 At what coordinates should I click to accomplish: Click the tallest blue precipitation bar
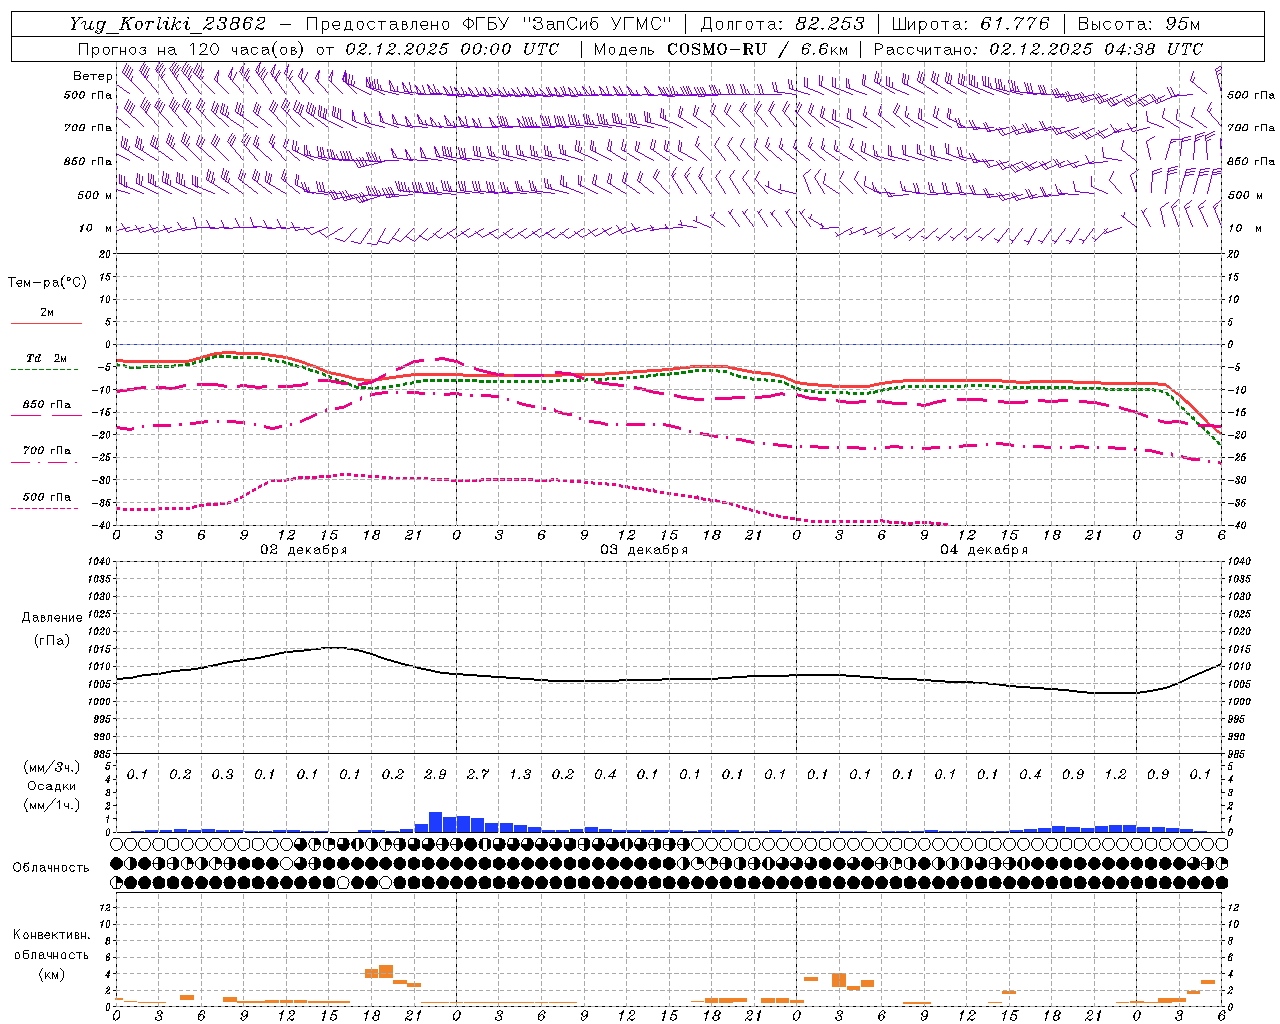[x=435, y=822]
